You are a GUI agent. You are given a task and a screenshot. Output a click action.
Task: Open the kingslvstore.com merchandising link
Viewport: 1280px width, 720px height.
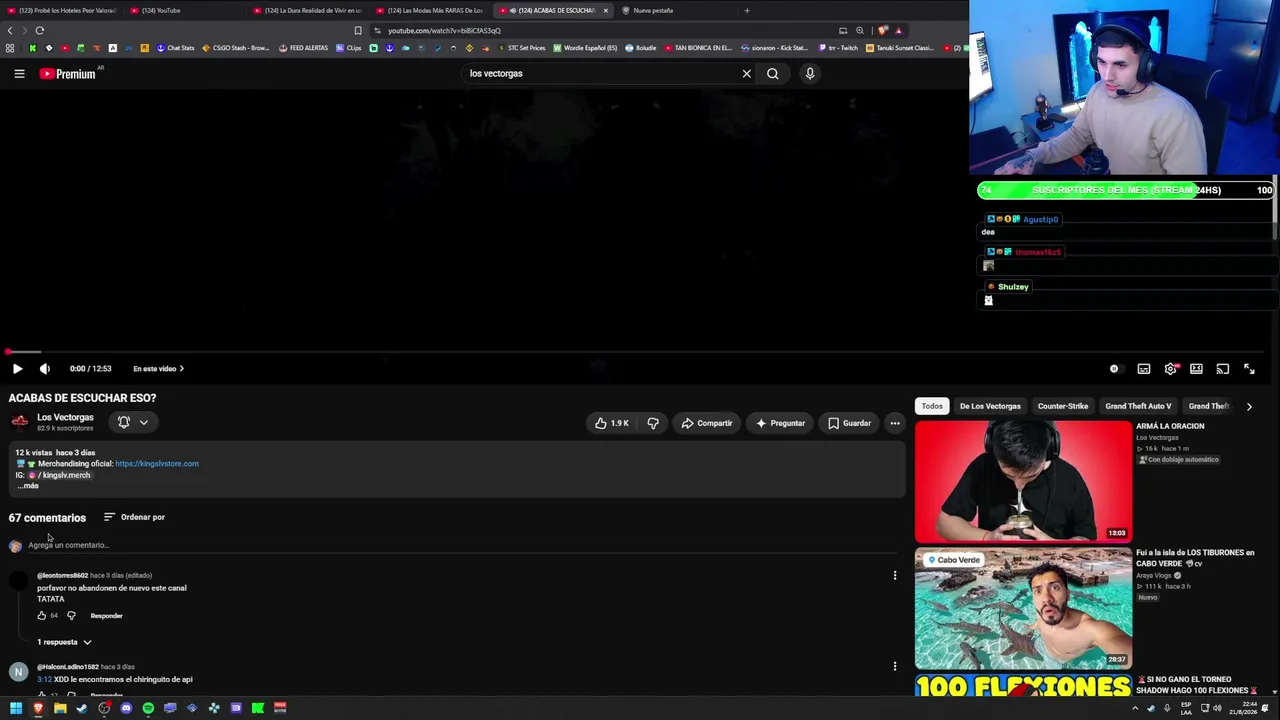point(157,464)
